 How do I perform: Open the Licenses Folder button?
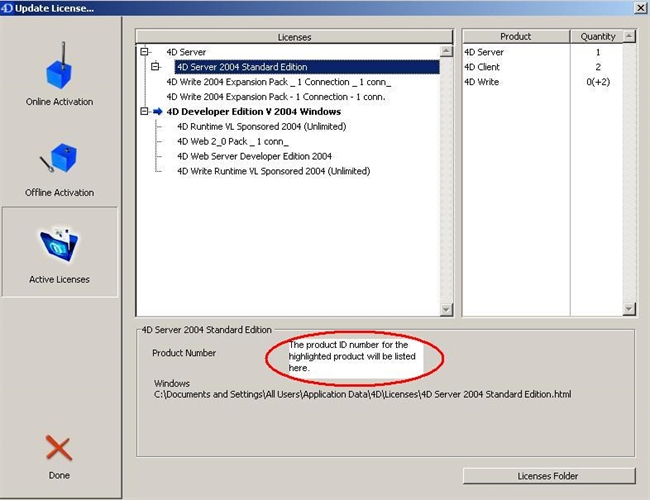(x=549, y=476)
